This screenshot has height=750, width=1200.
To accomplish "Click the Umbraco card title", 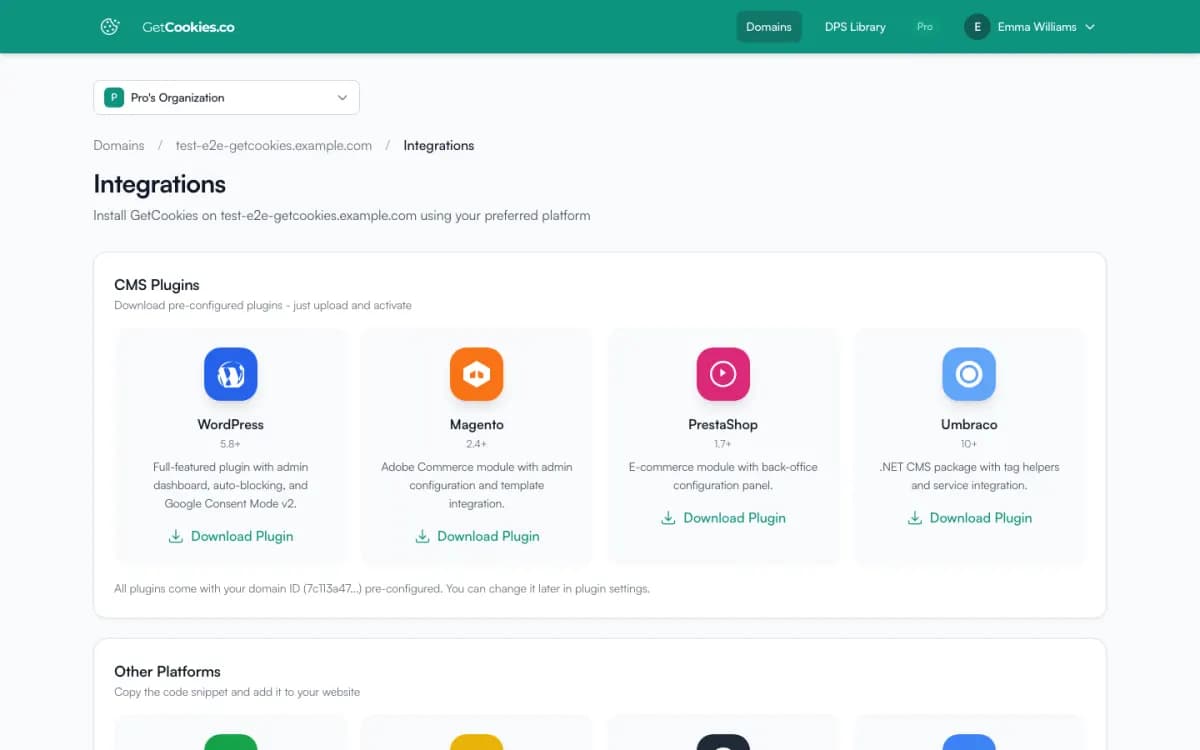I will click(969, 424).
